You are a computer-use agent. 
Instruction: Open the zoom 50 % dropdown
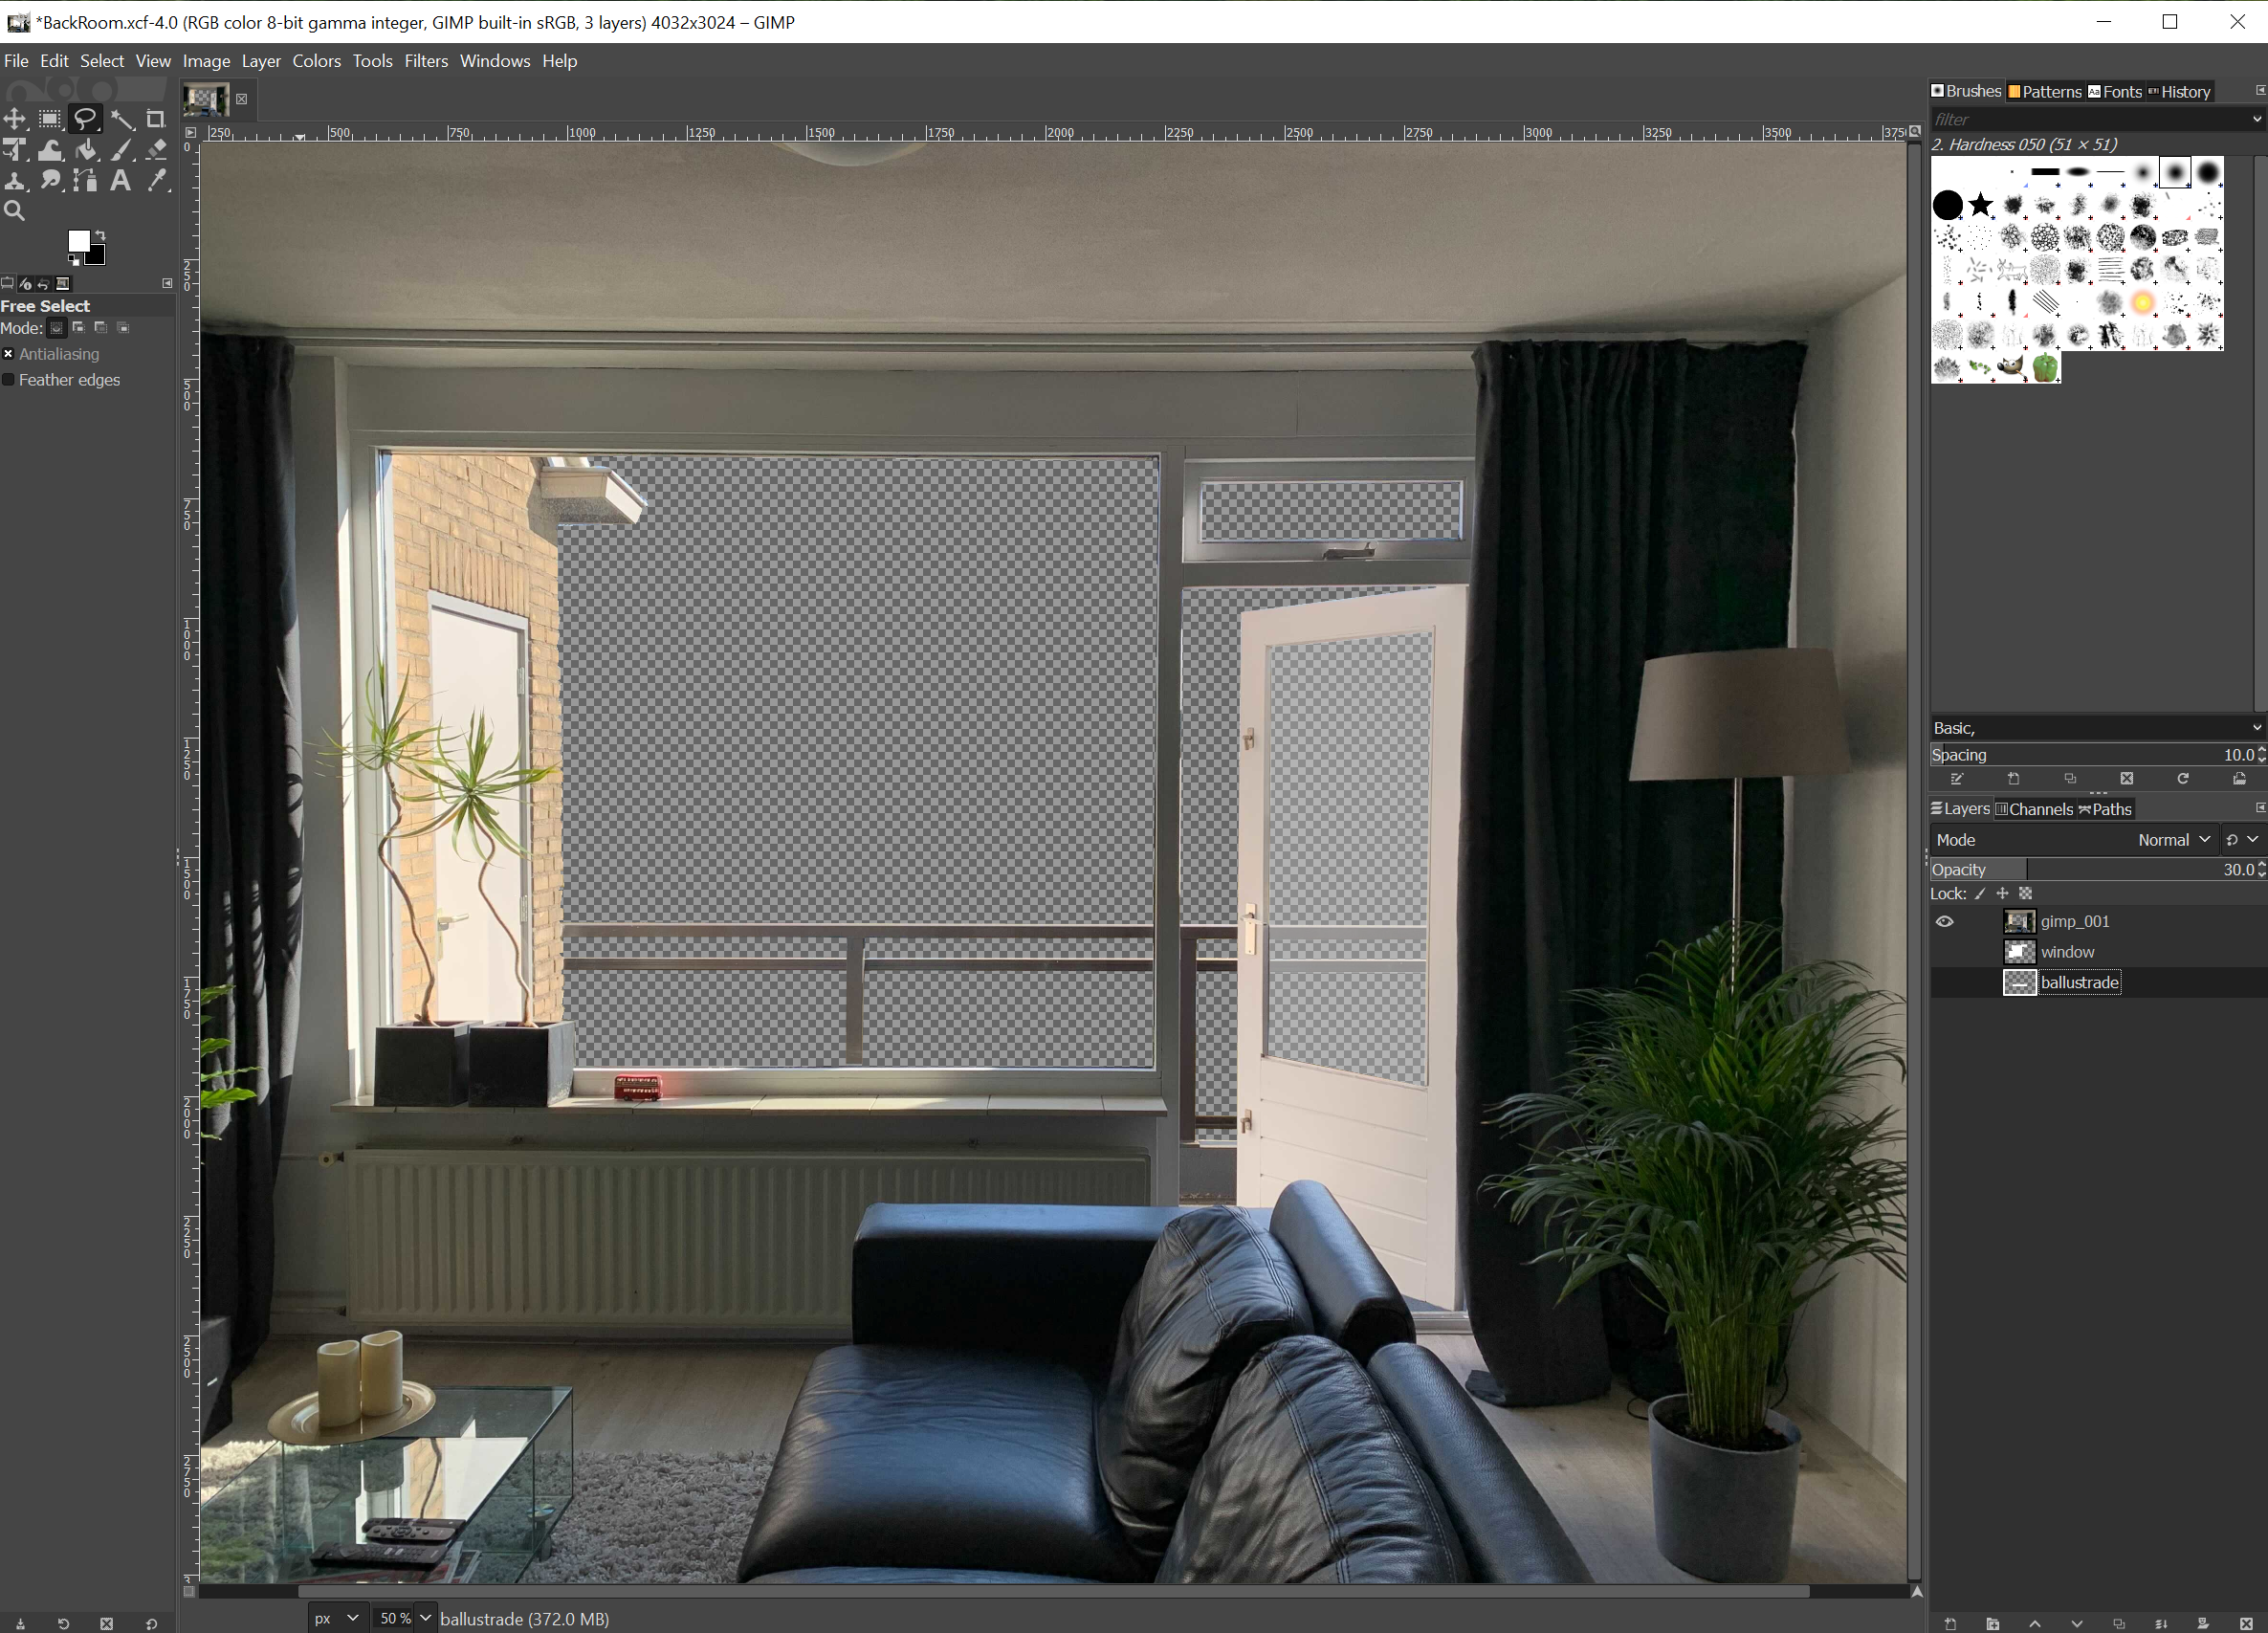pyautogui.click(x=425, y=1617)
